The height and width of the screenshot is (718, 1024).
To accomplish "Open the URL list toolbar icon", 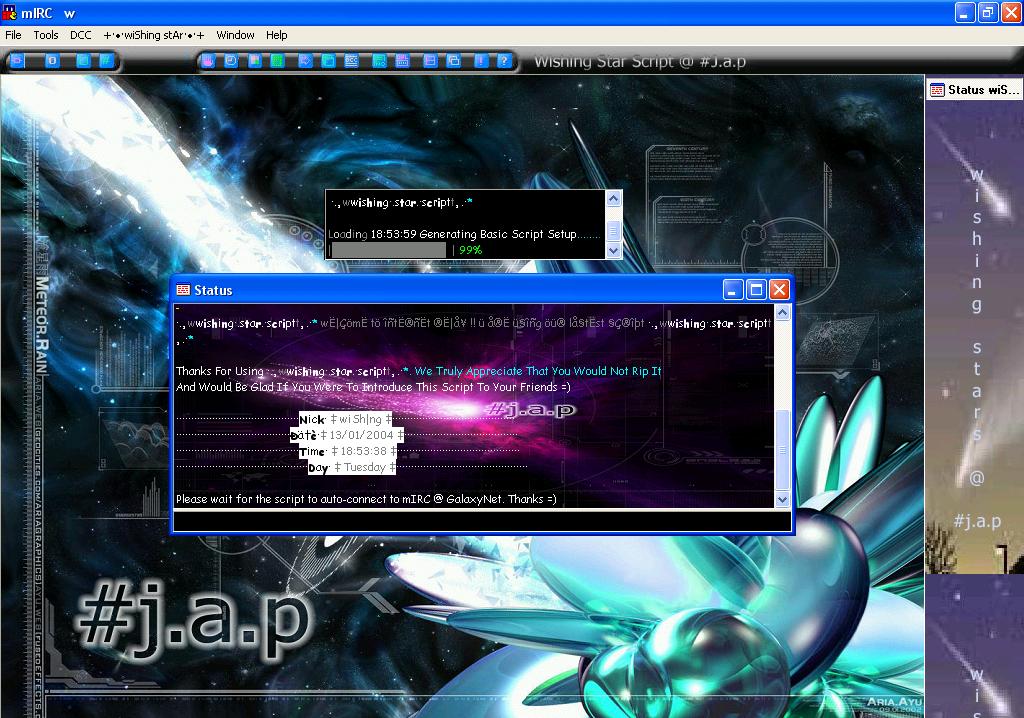I will click(402, 61).
